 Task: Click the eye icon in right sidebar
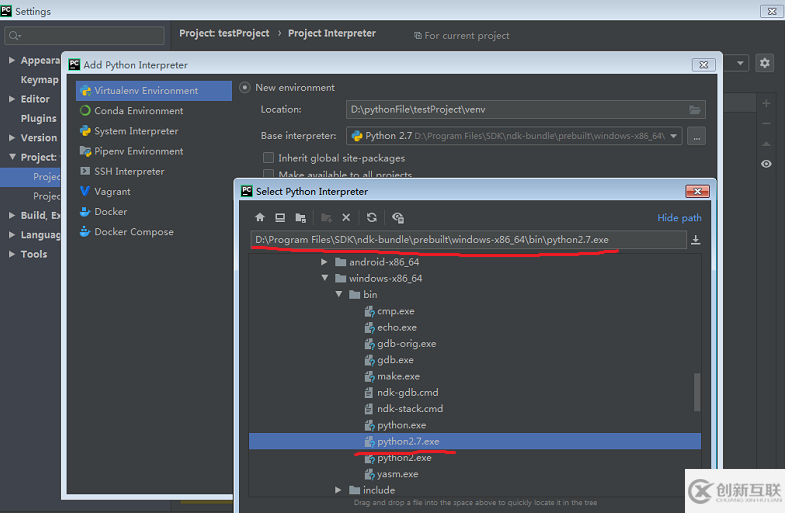coord(766,164)
